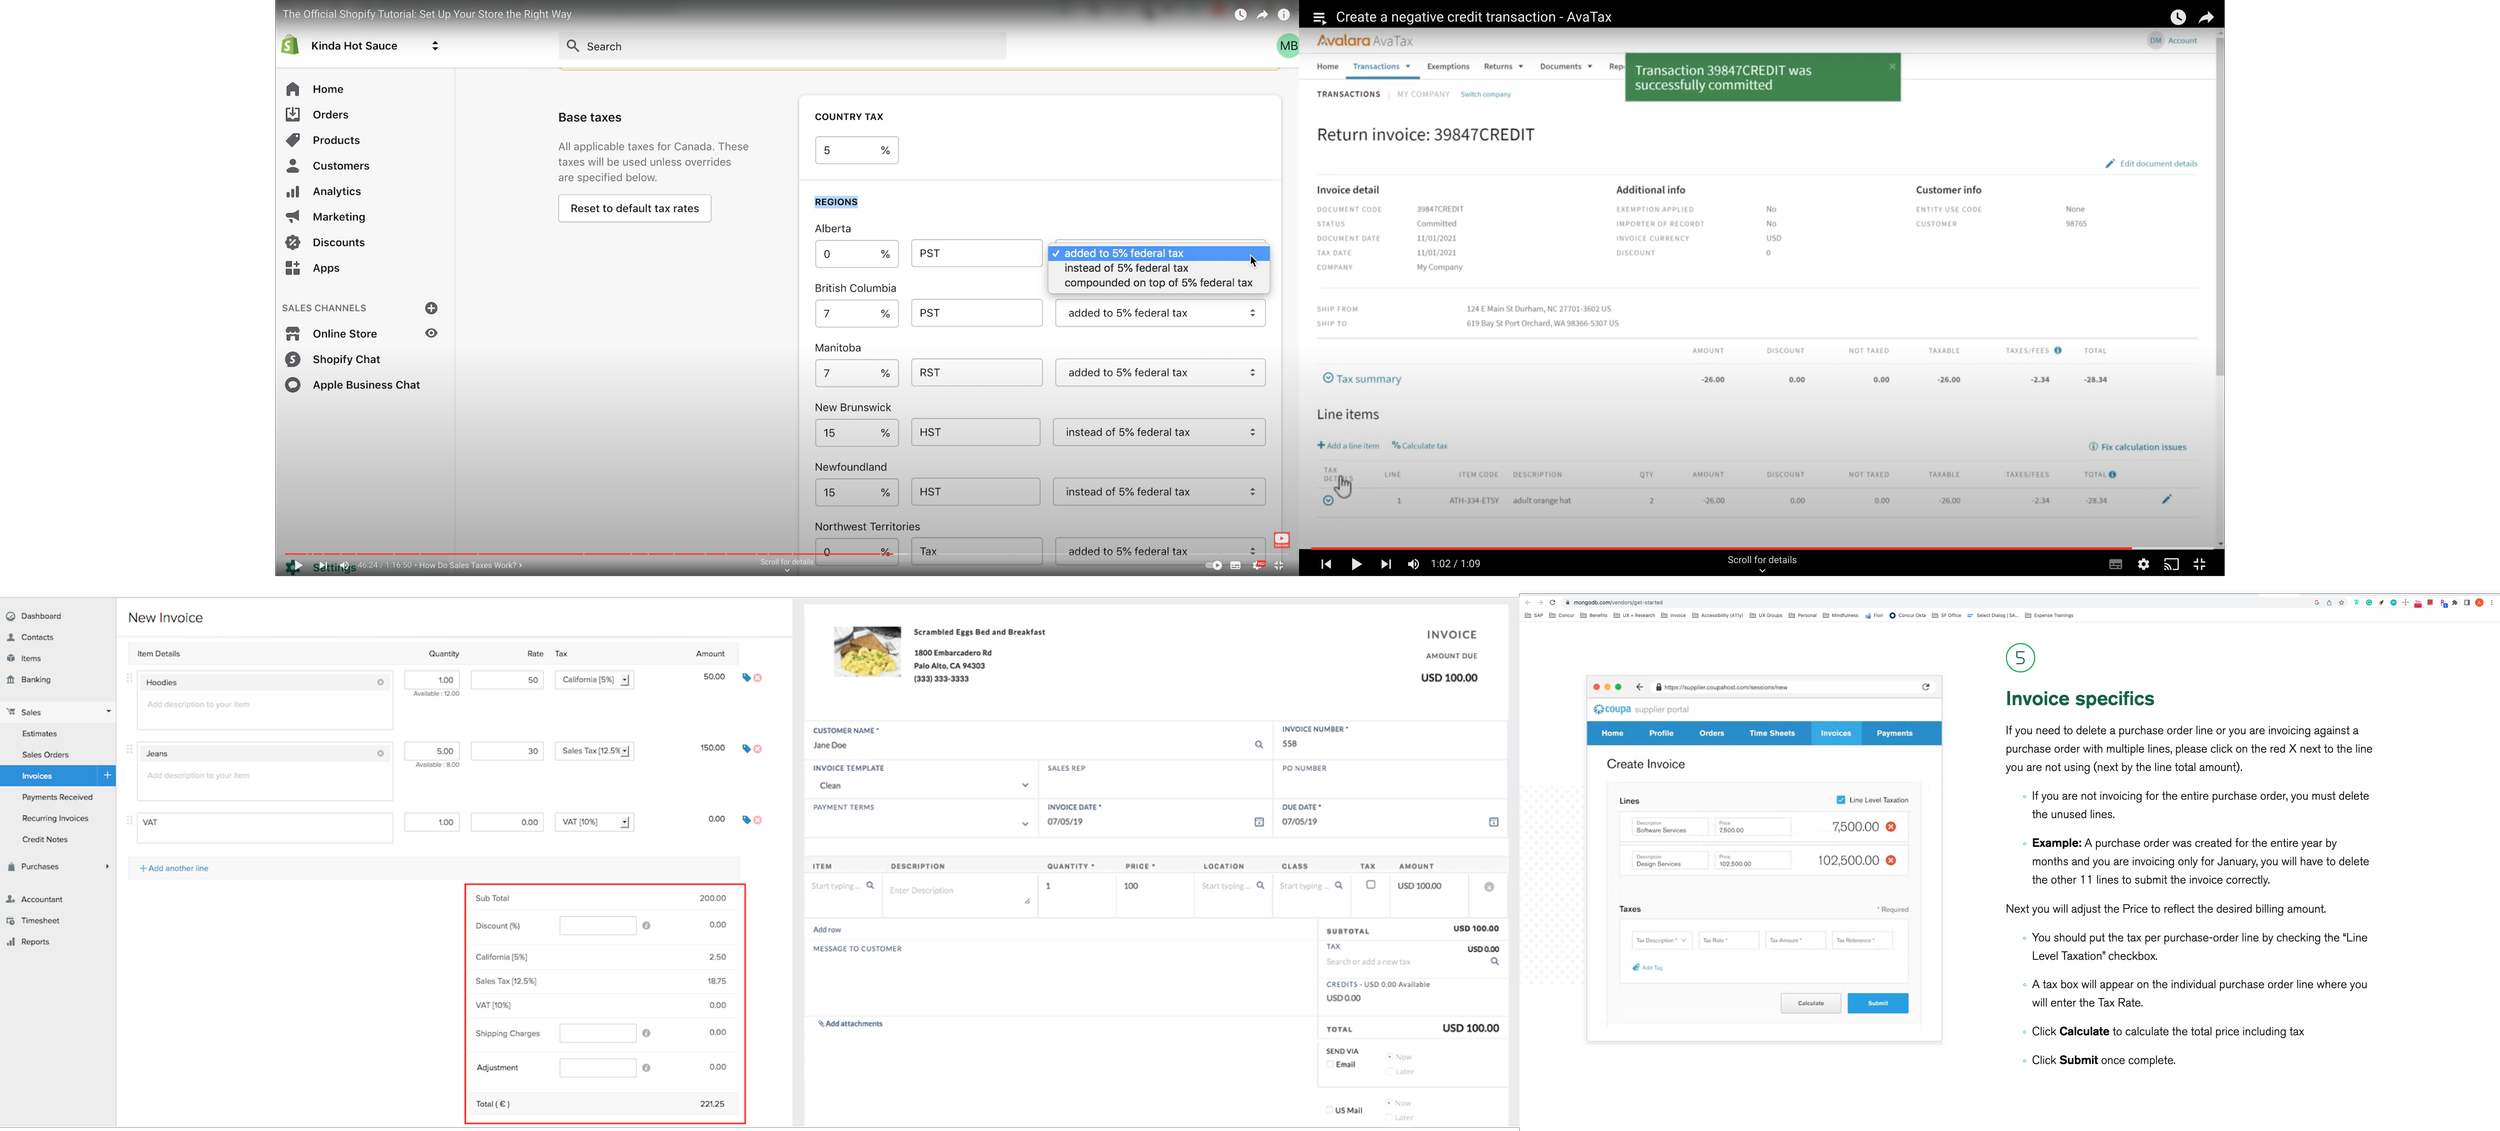Click the MB account avatar in Shopify

tap(1288, 45)
